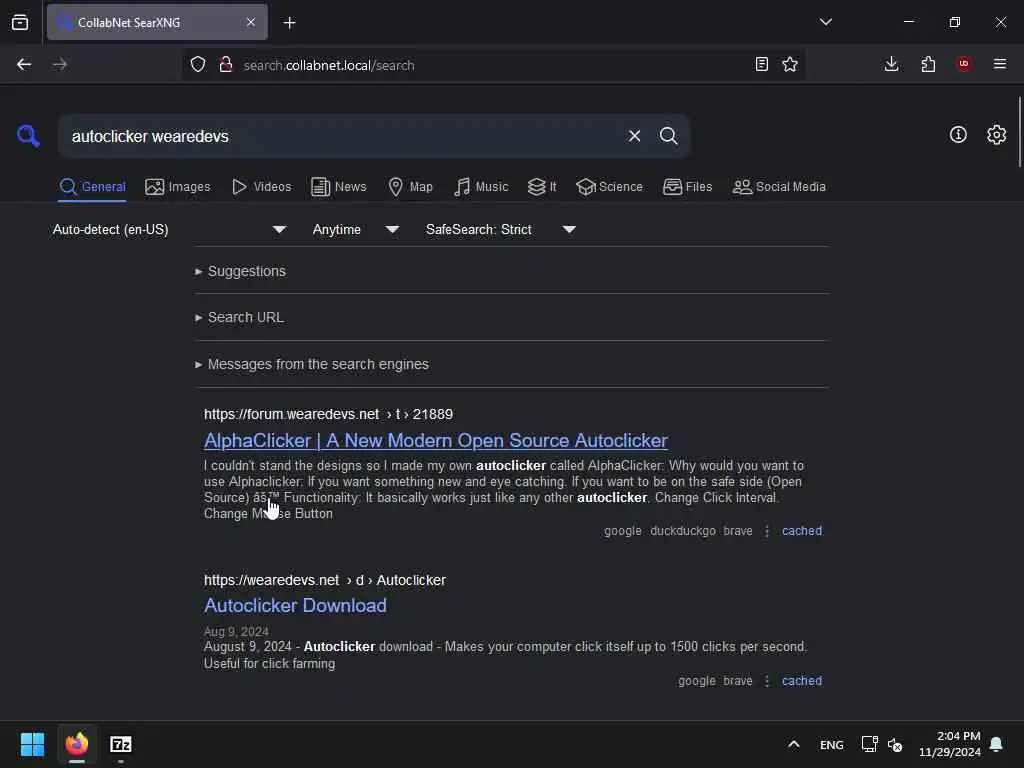
Task: Click 'Aug 9, 2024' result date
Action: (x=236, y=632)
